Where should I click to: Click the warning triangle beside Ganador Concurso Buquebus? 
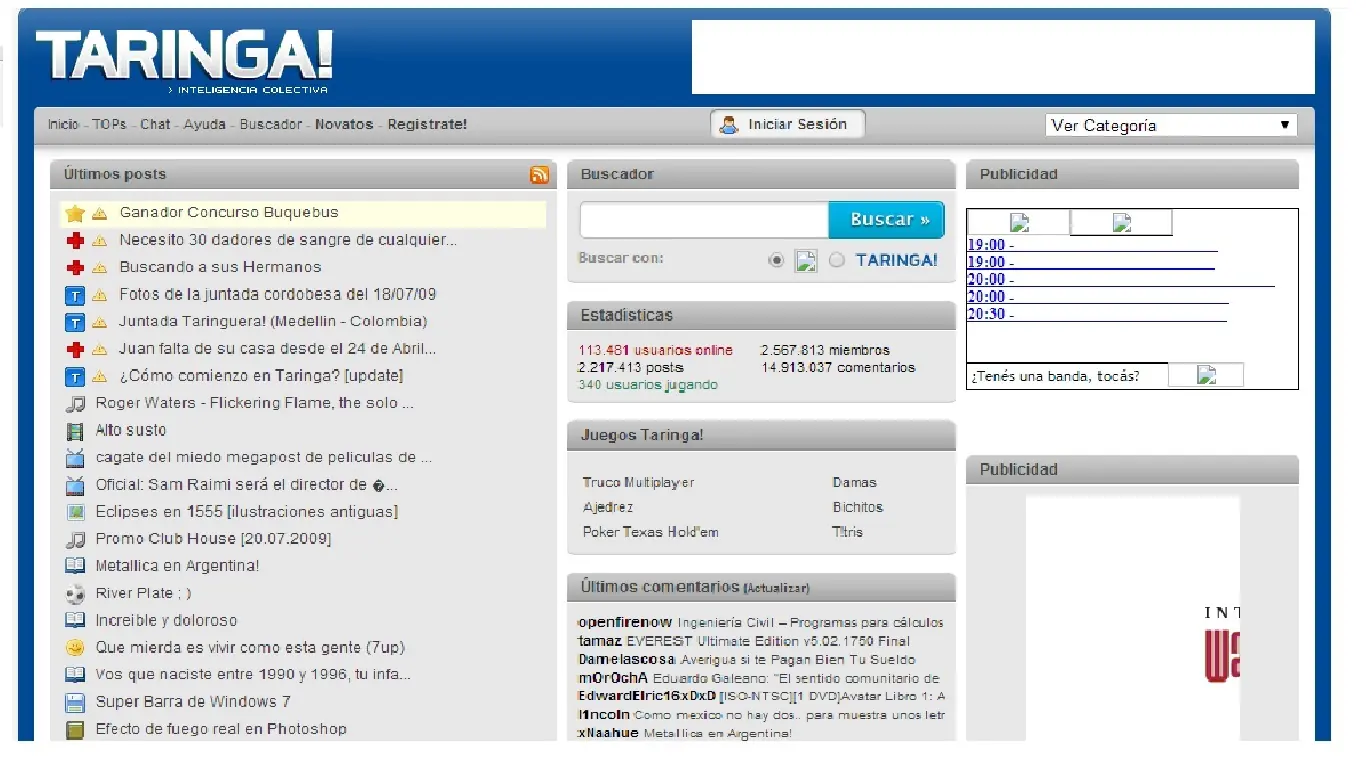click(99, 213)
